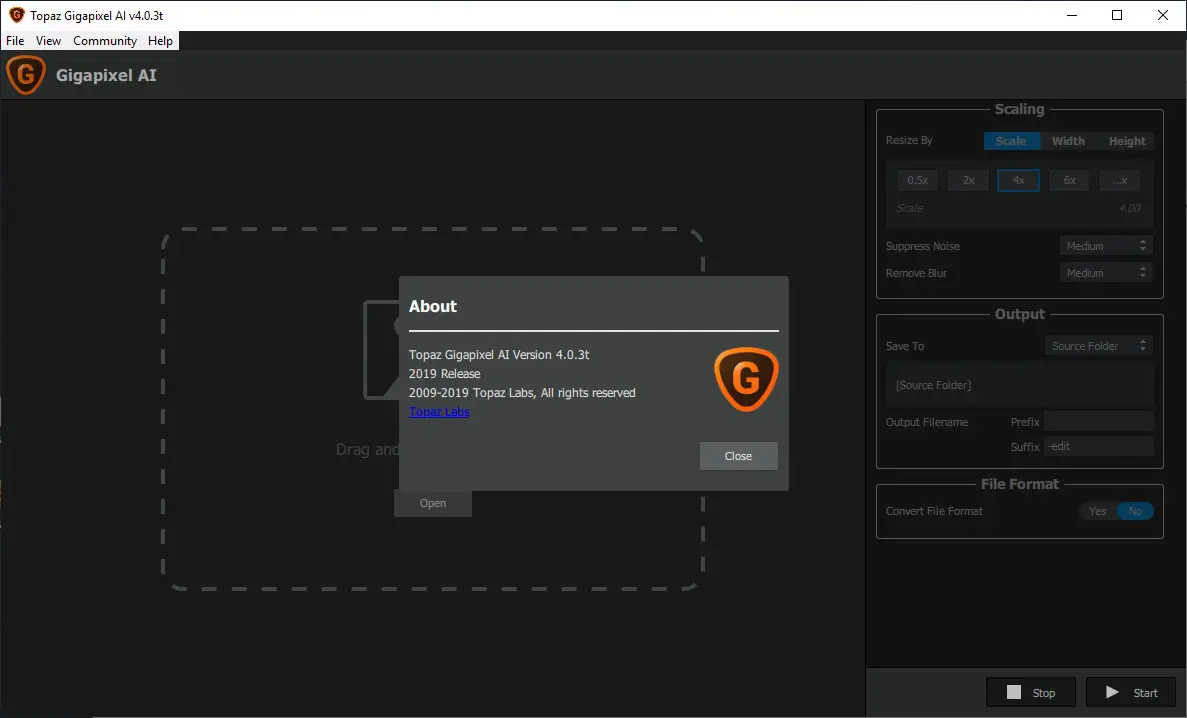Screen dimensions: 1187x718
Task: Follow the Topaz Labs link
Action: point(439,411)
